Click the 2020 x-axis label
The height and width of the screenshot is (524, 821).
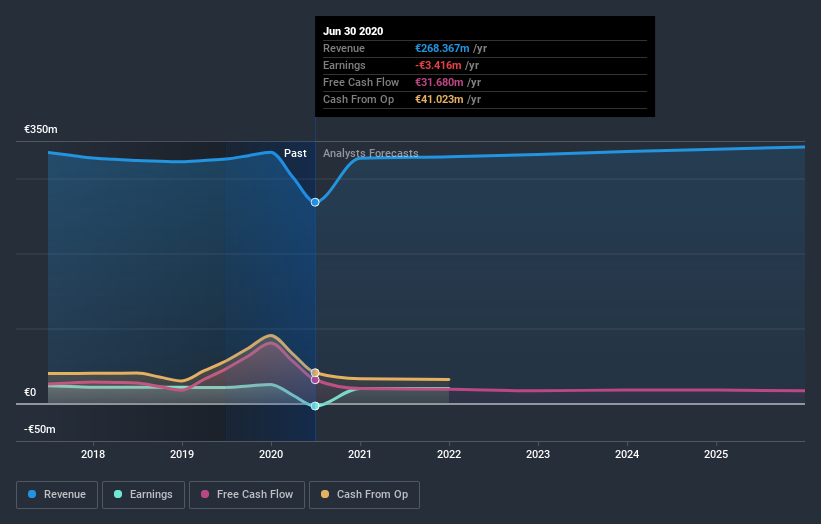pos(271,454)
